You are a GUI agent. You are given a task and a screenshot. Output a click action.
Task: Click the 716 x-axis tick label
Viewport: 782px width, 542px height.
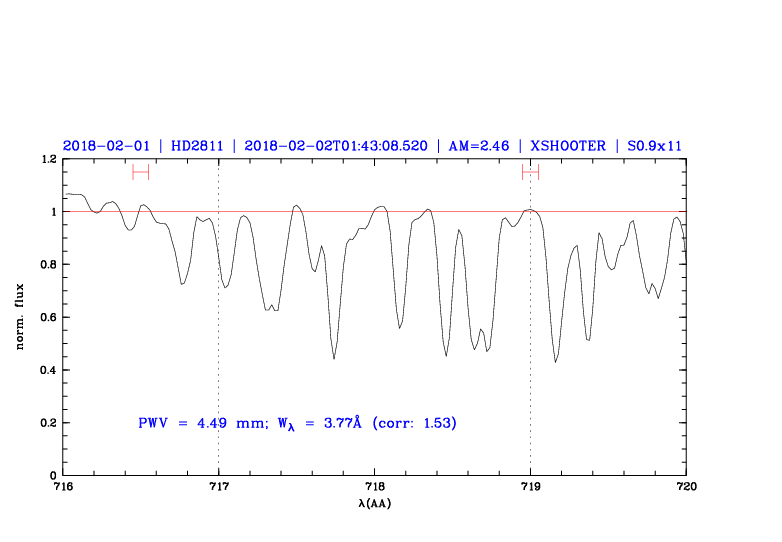63,487
